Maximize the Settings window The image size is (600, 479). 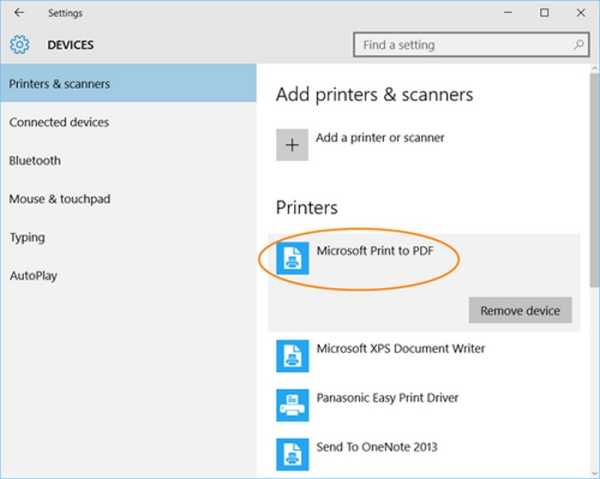(544, 14)
